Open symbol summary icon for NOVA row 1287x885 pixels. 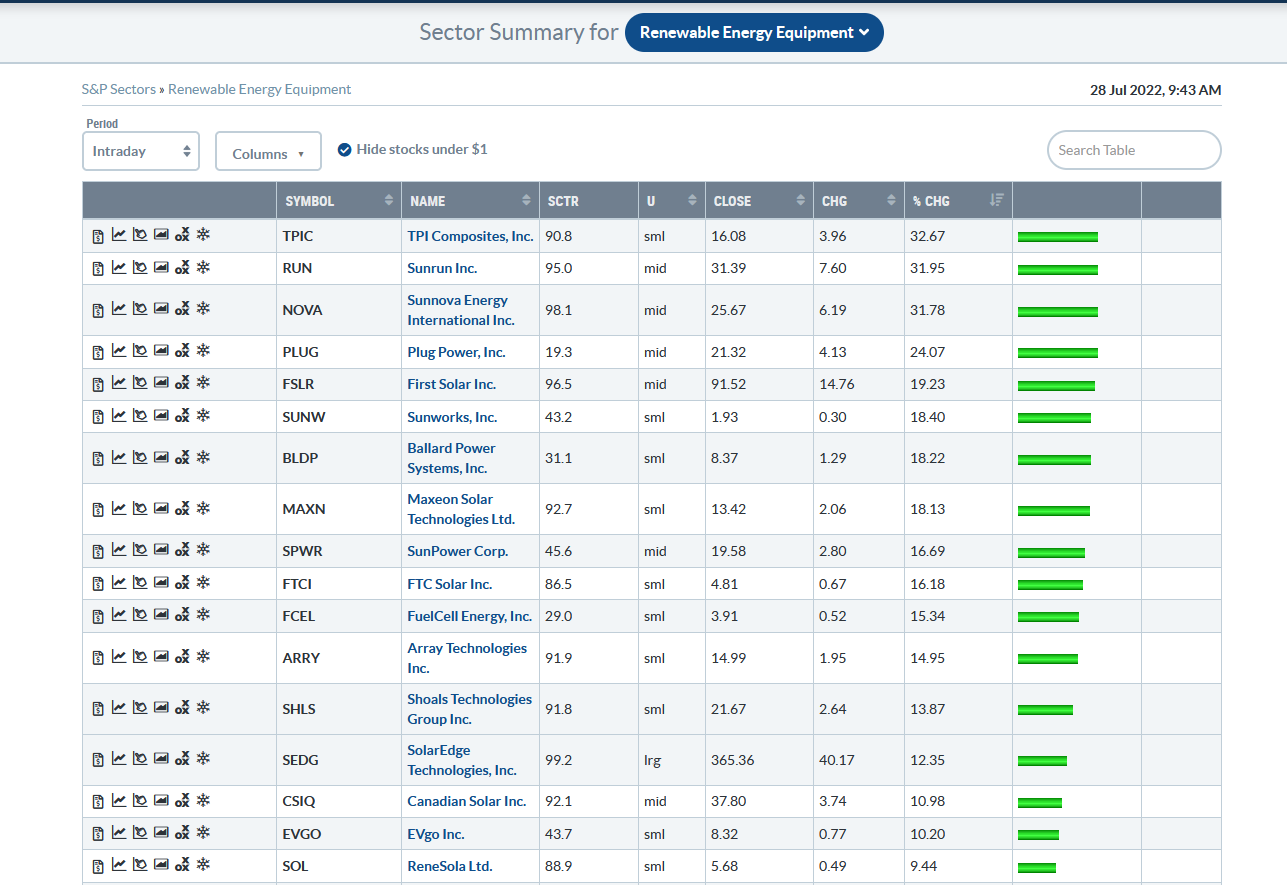click(98, 310)
